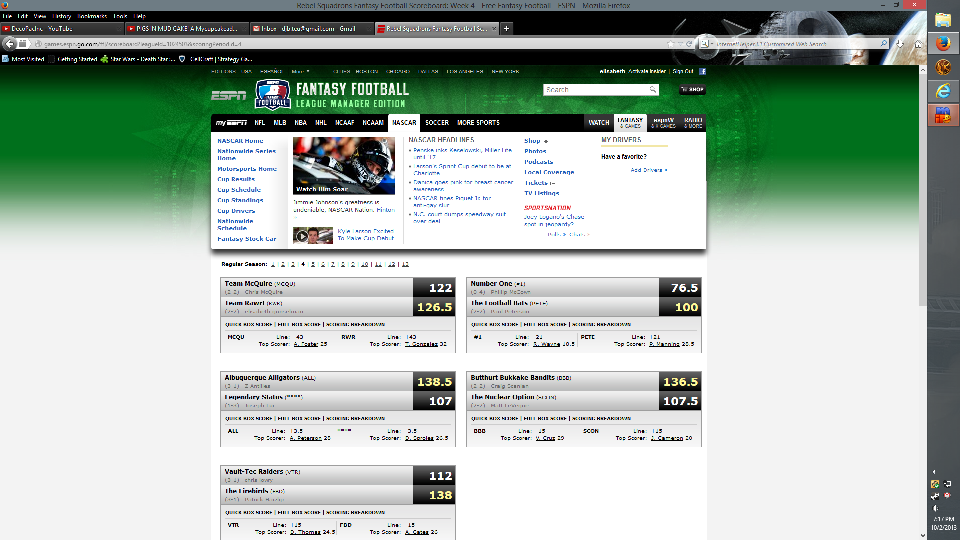Open the Bookmarks menu in Firefox
The height and width of the screenshot is (546, 964).
[x=93, y=17]
